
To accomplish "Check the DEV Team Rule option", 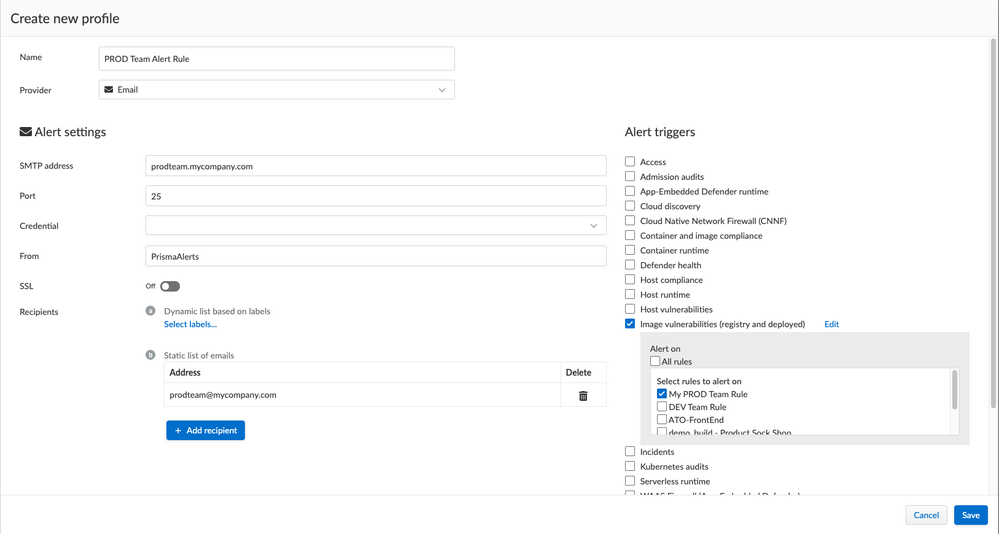I will 662,407.
